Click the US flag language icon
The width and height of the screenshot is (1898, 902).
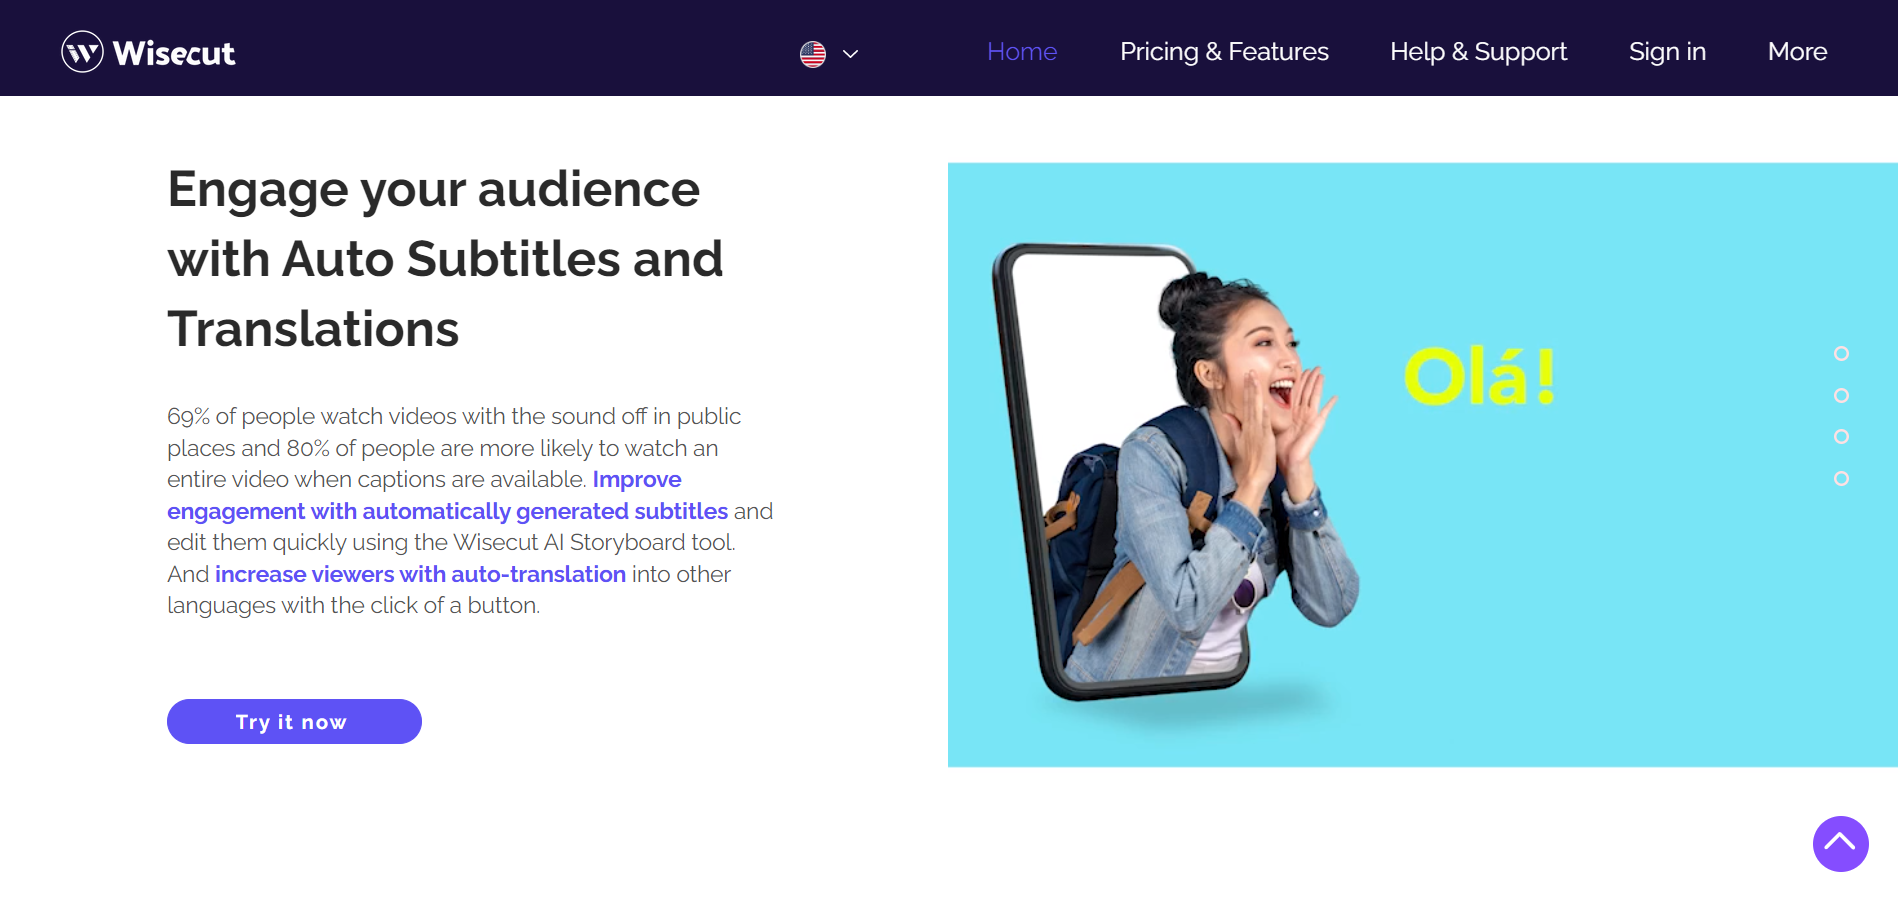click(812, 53)
